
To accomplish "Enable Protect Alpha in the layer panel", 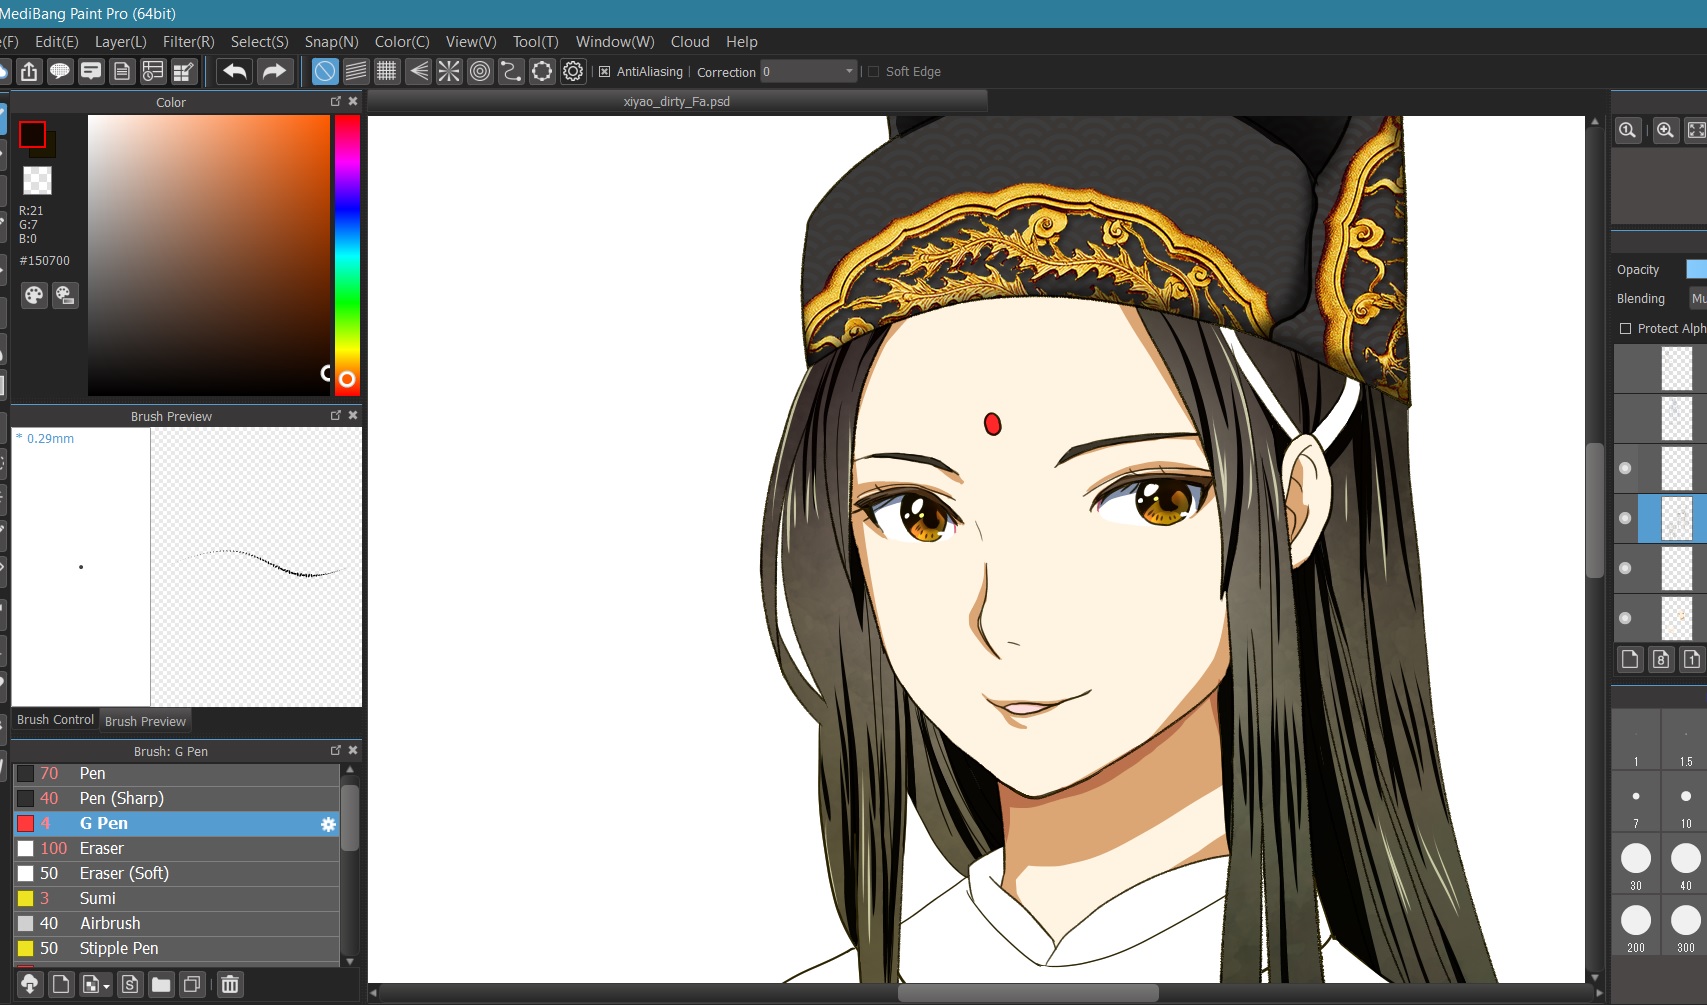I will coord(1626,328).
